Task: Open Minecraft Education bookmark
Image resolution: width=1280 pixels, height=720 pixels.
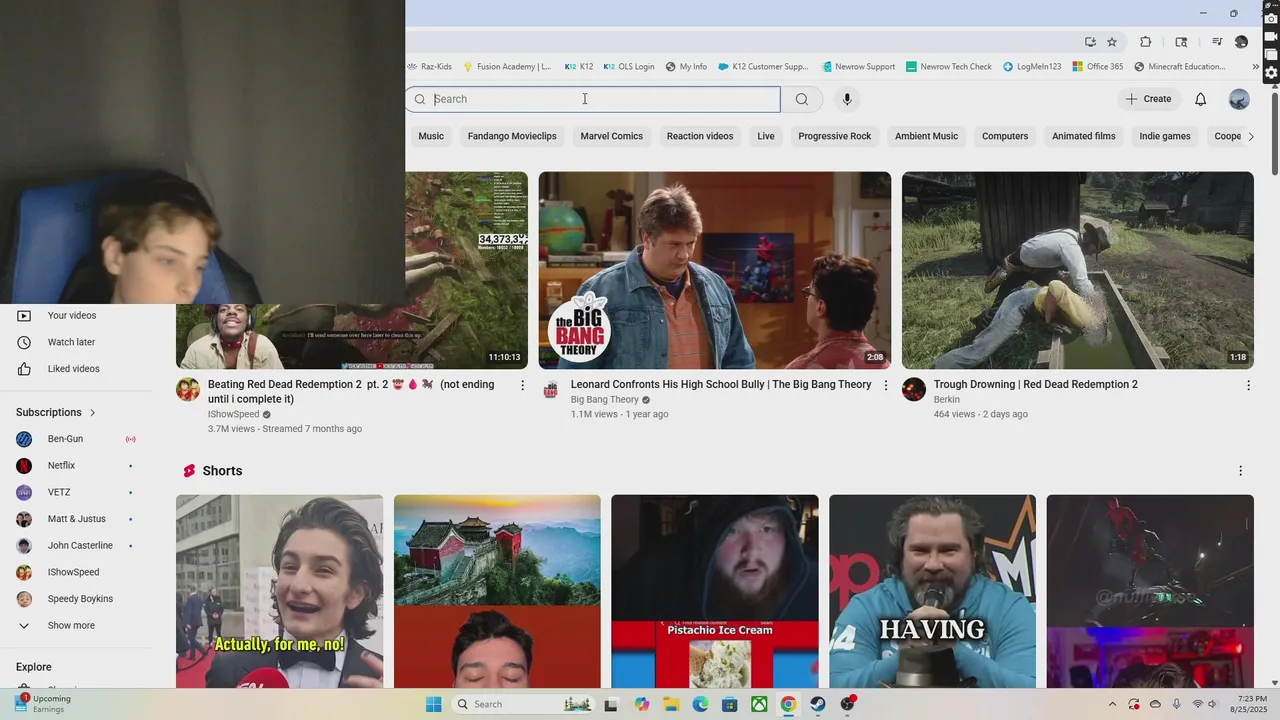Action: (1179, 67)
